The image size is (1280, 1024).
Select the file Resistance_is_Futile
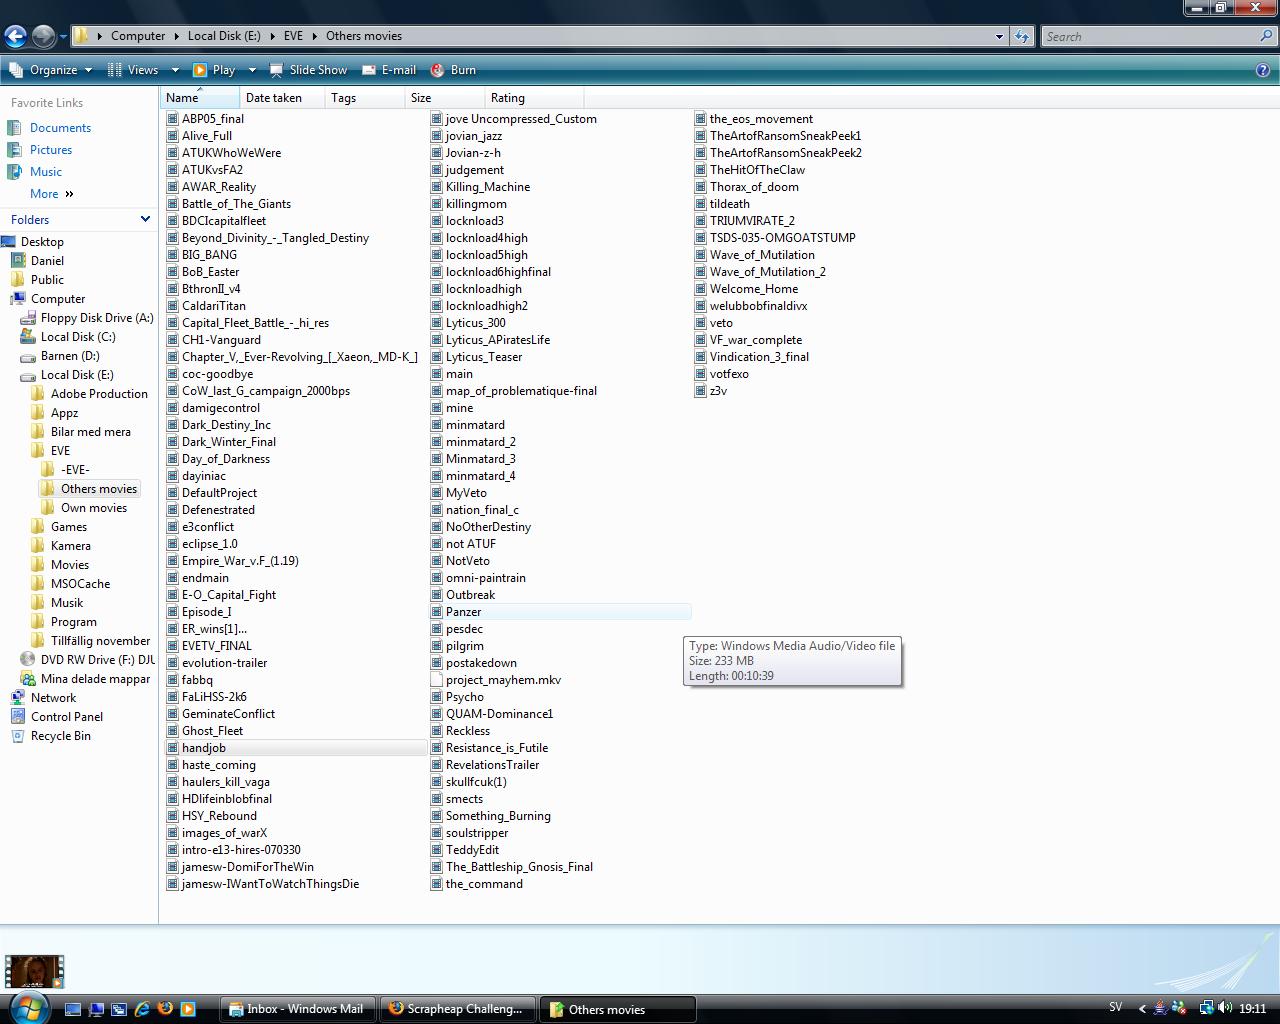click(497, 748)
